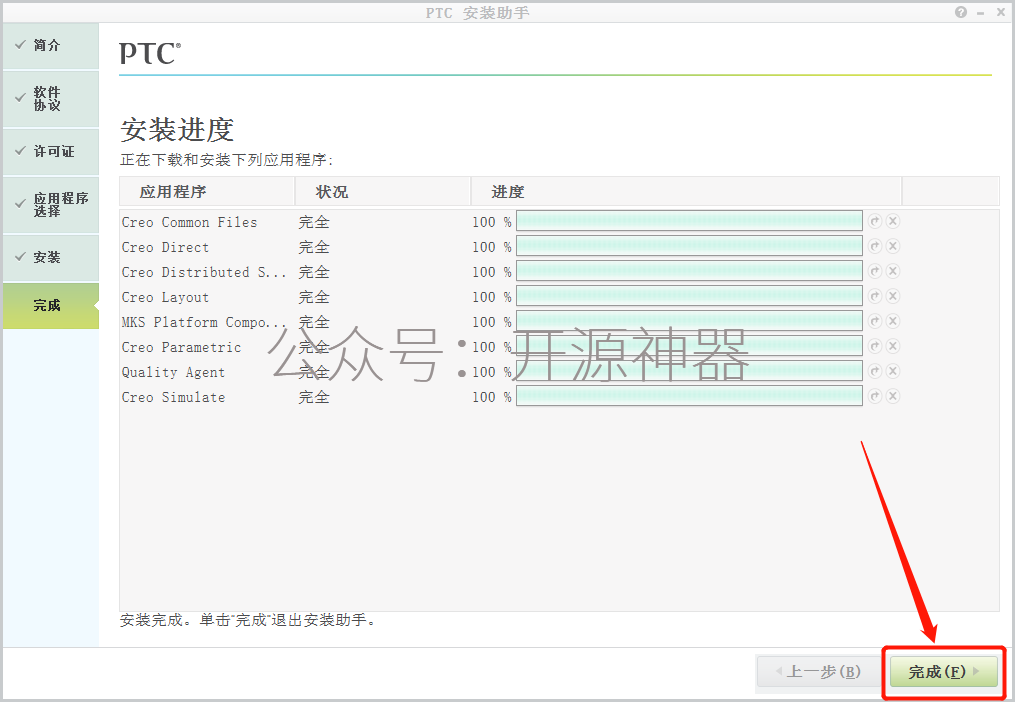Image resolution: width=1015 pixels, height=702 pixels.
Task: Select the "Creo Distributed S..." application name
Action: pos(204,272)
